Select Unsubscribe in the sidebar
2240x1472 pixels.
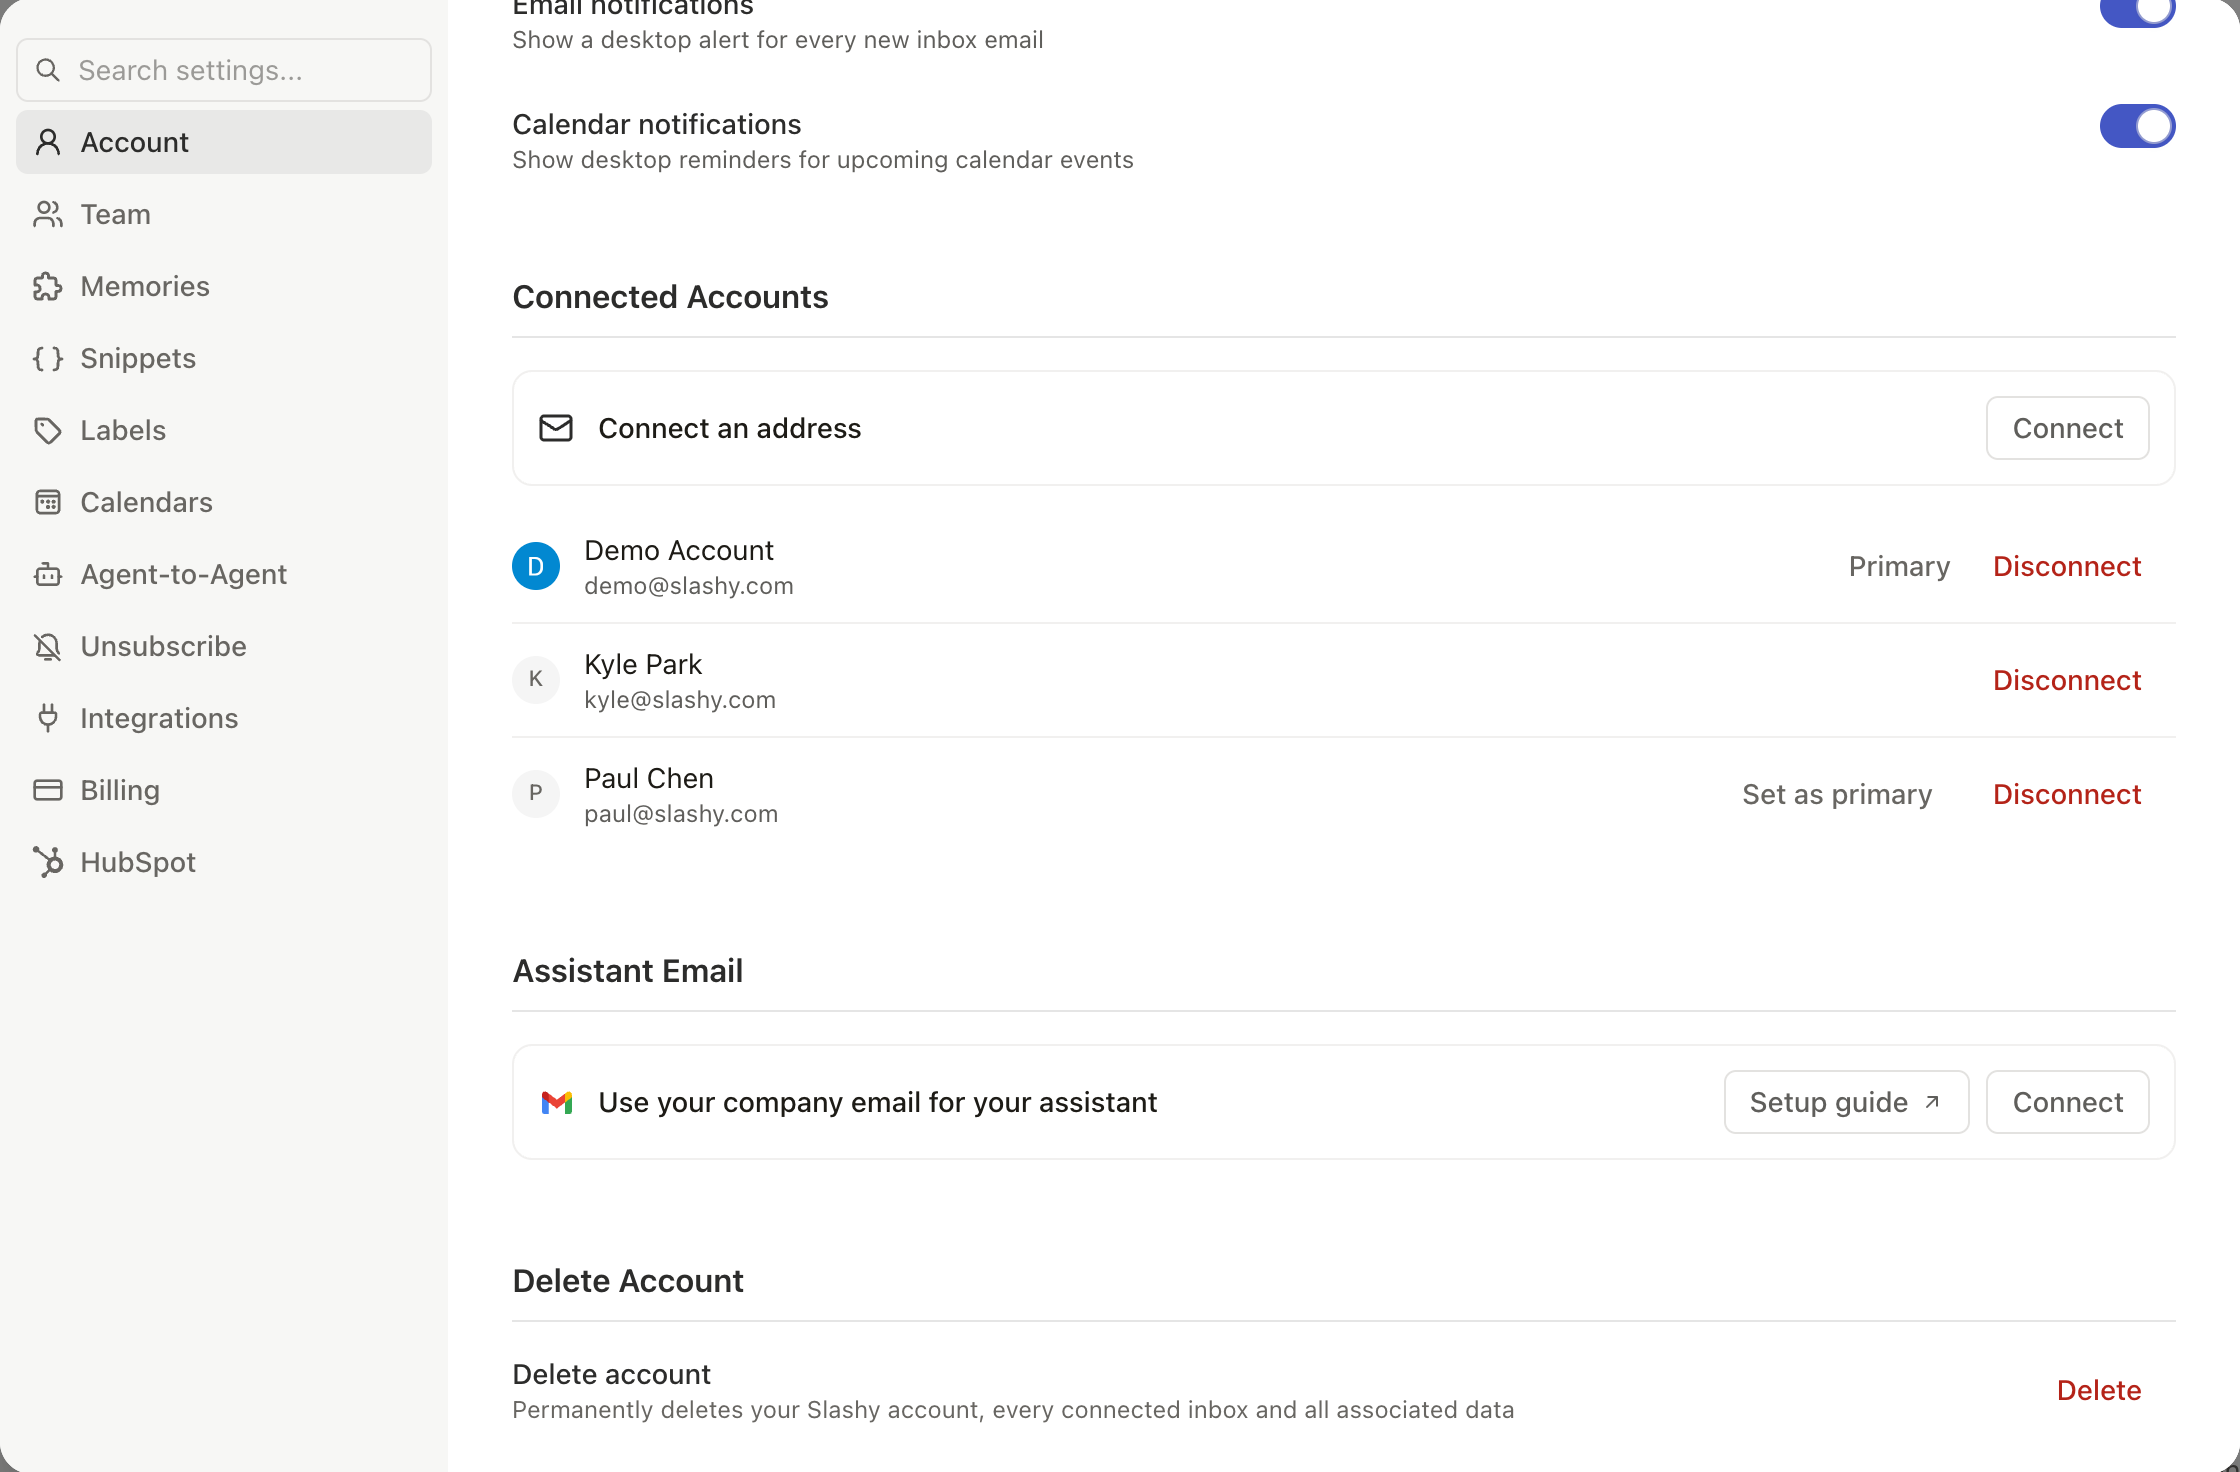pyautogui.click(x=224, y=646)
